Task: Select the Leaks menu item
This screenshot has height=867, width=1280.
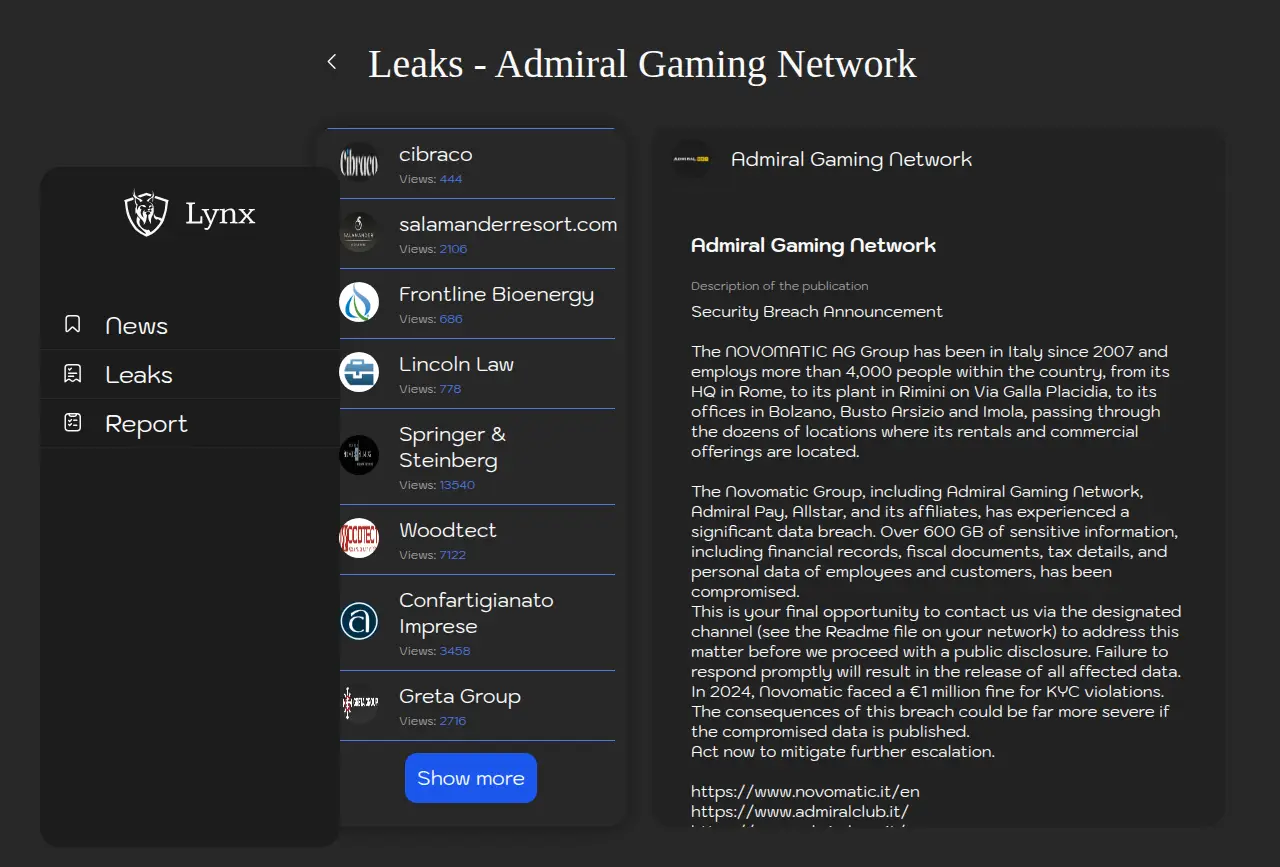Action: pyautogui.click(x=139, y=375)
